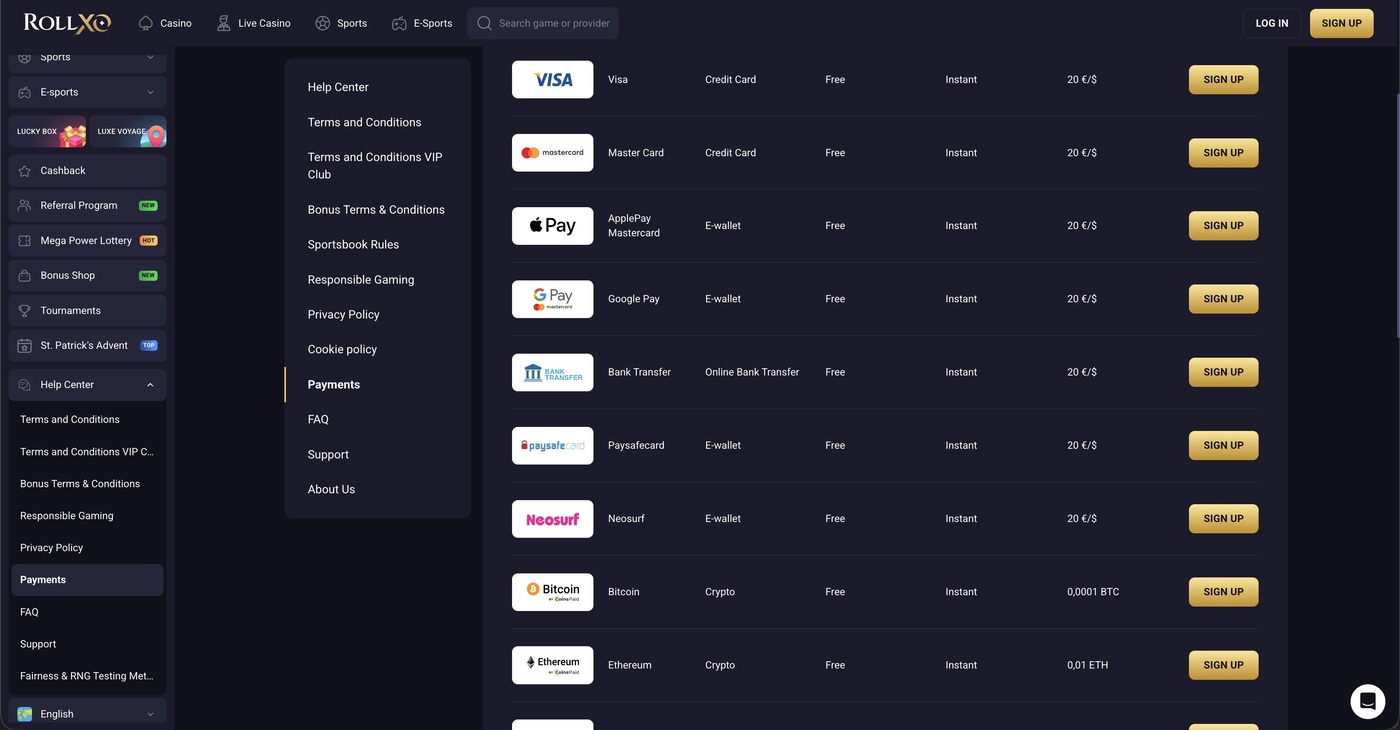Click the RollXO logo

pos(67,23)
